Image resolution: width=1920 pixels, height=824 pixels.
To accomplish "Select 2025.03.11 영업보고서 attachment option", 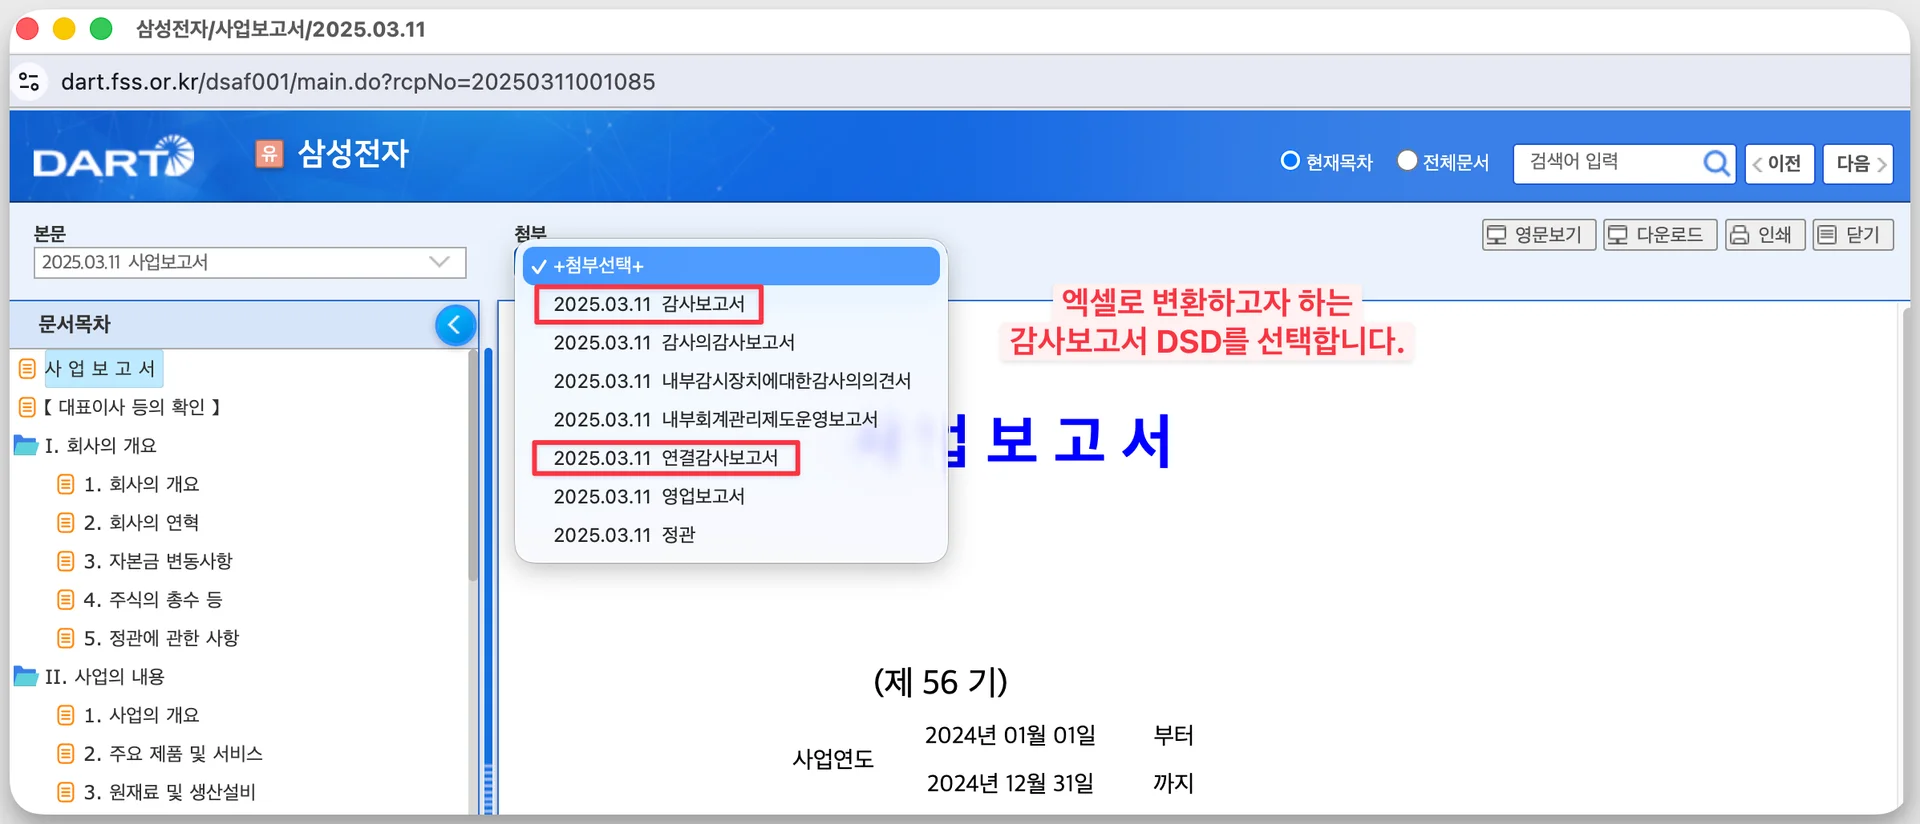I will pyautogui.click(x=648, y=497).
